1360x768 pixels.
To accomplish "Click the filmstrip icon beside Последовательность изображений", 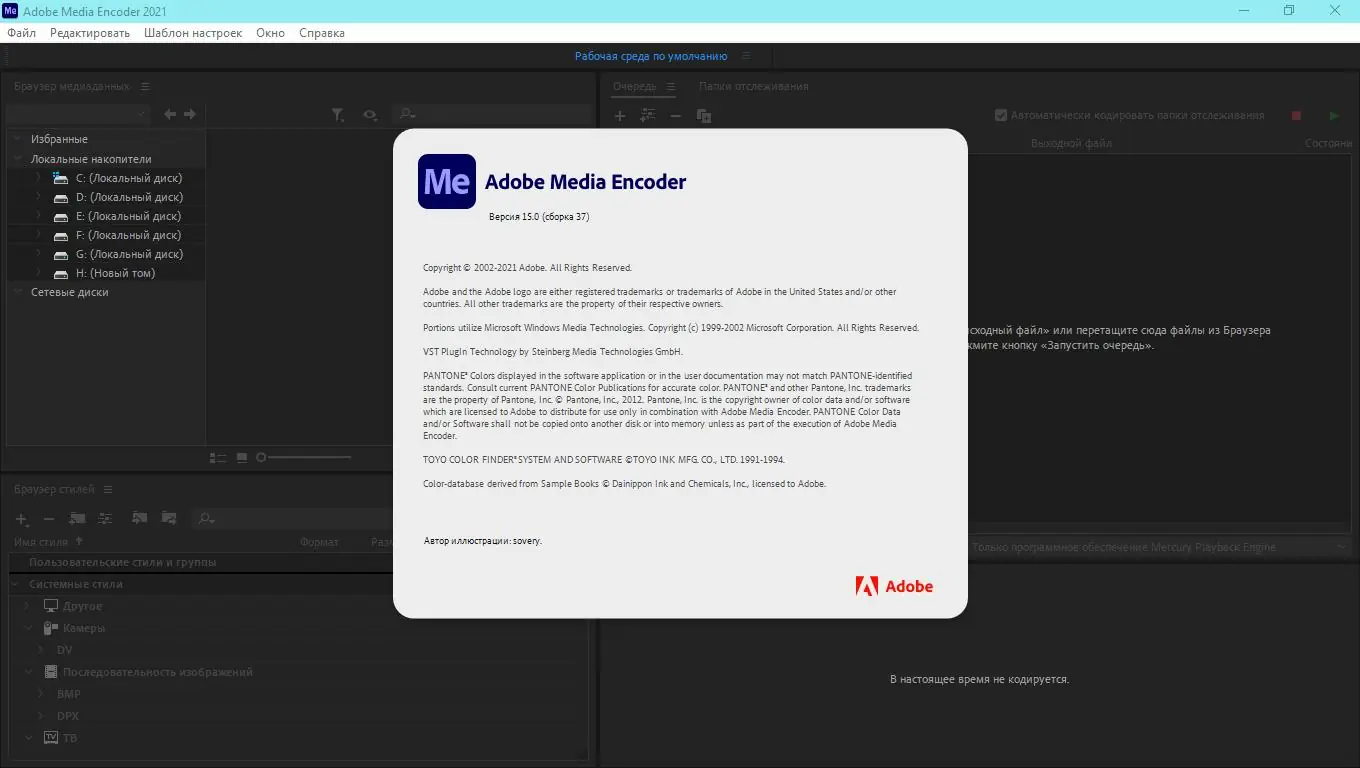I will (x=51, y=672).
